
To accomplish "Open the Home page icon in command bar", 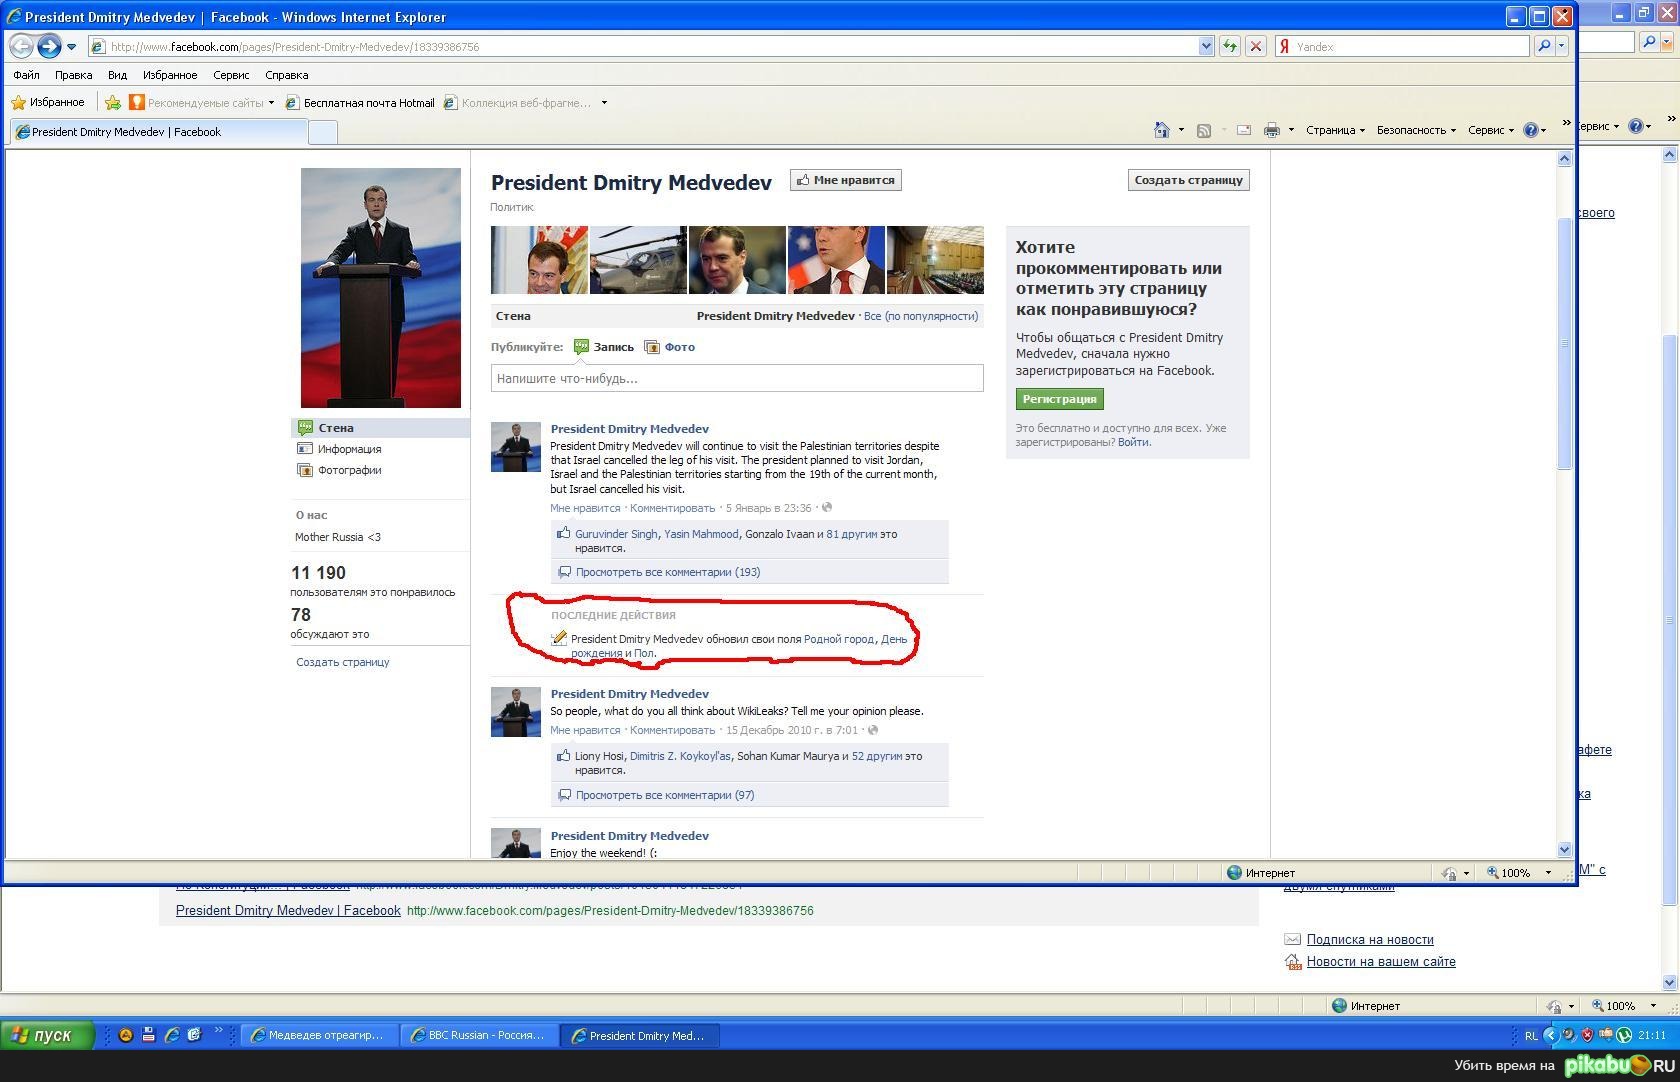I will [1161, 130].
